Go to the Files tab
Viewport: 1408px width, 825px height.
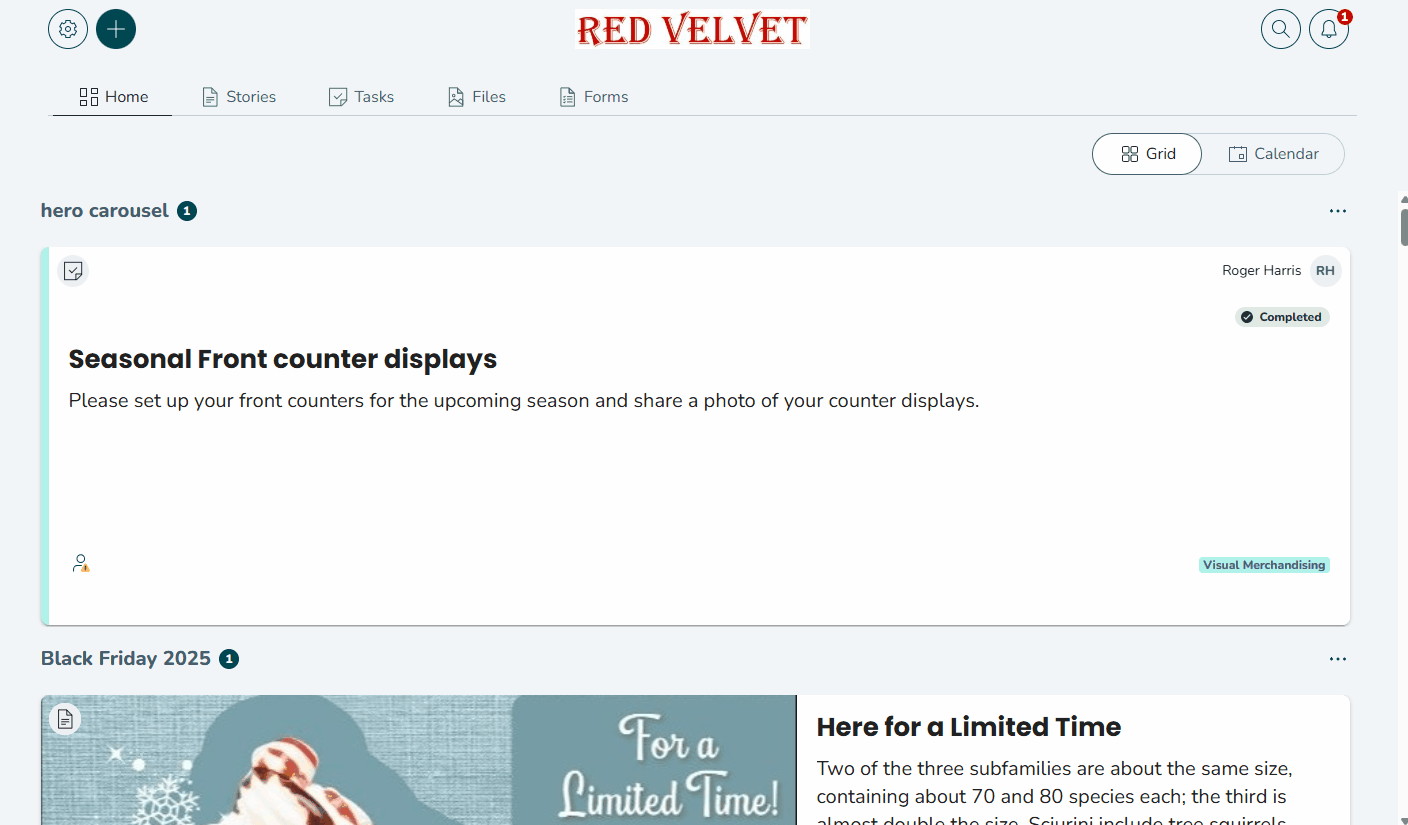point(477,97)
